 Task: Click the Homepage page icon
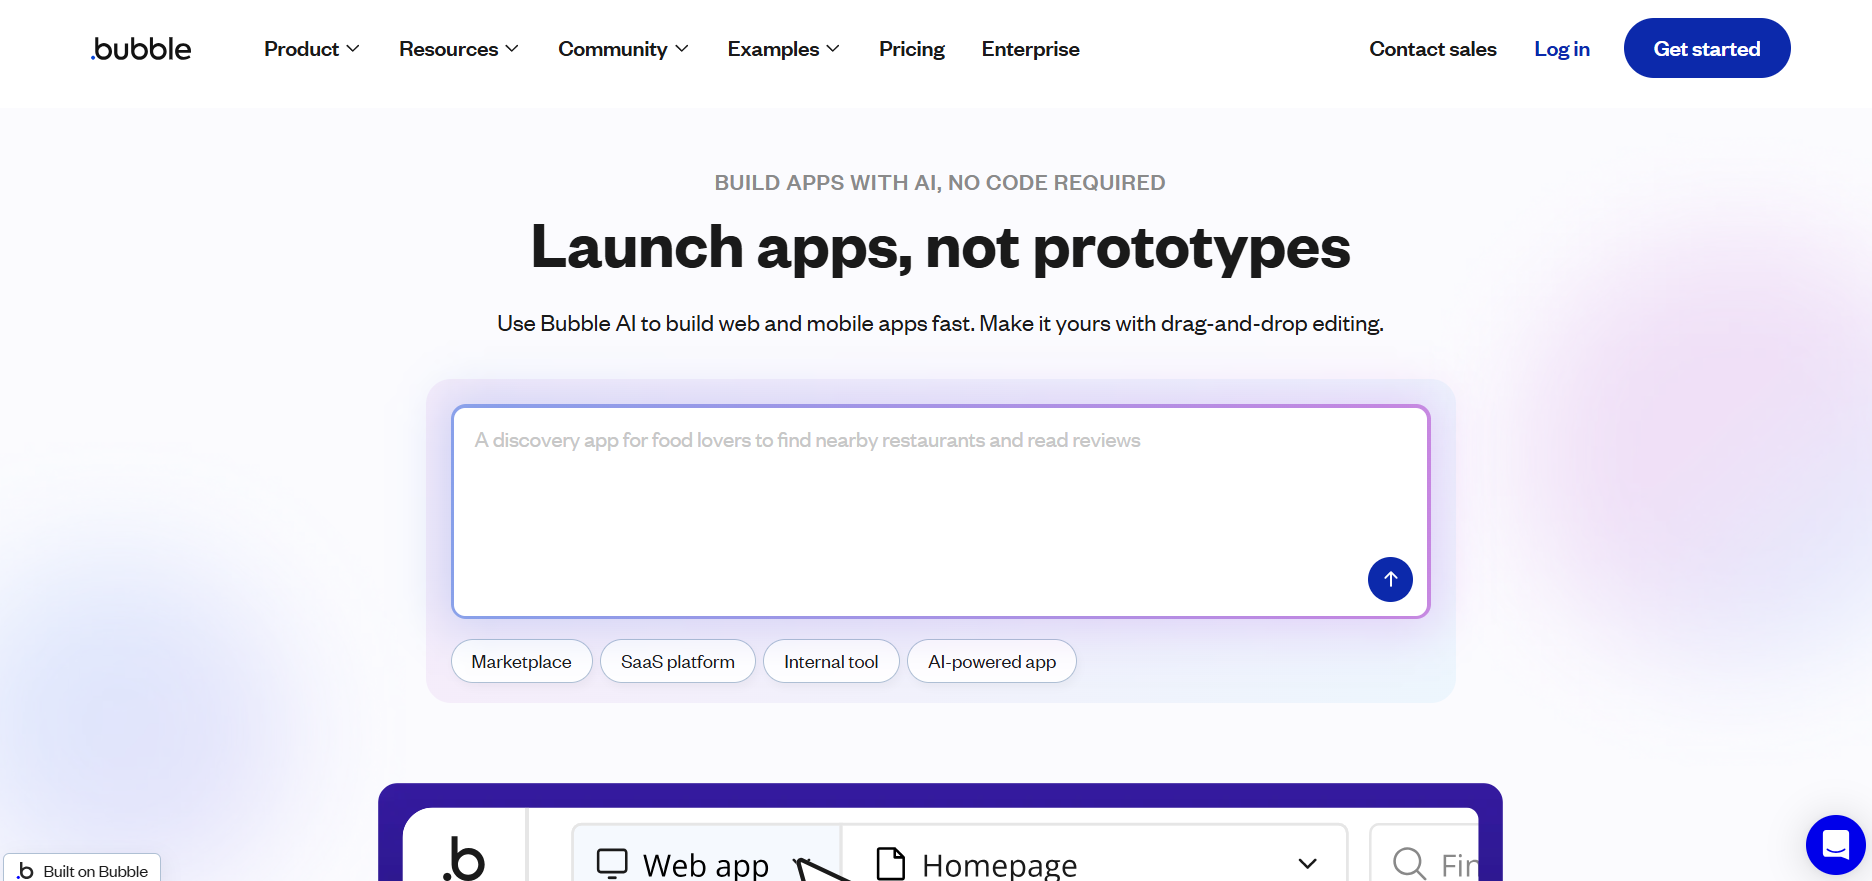click(890, 862)
